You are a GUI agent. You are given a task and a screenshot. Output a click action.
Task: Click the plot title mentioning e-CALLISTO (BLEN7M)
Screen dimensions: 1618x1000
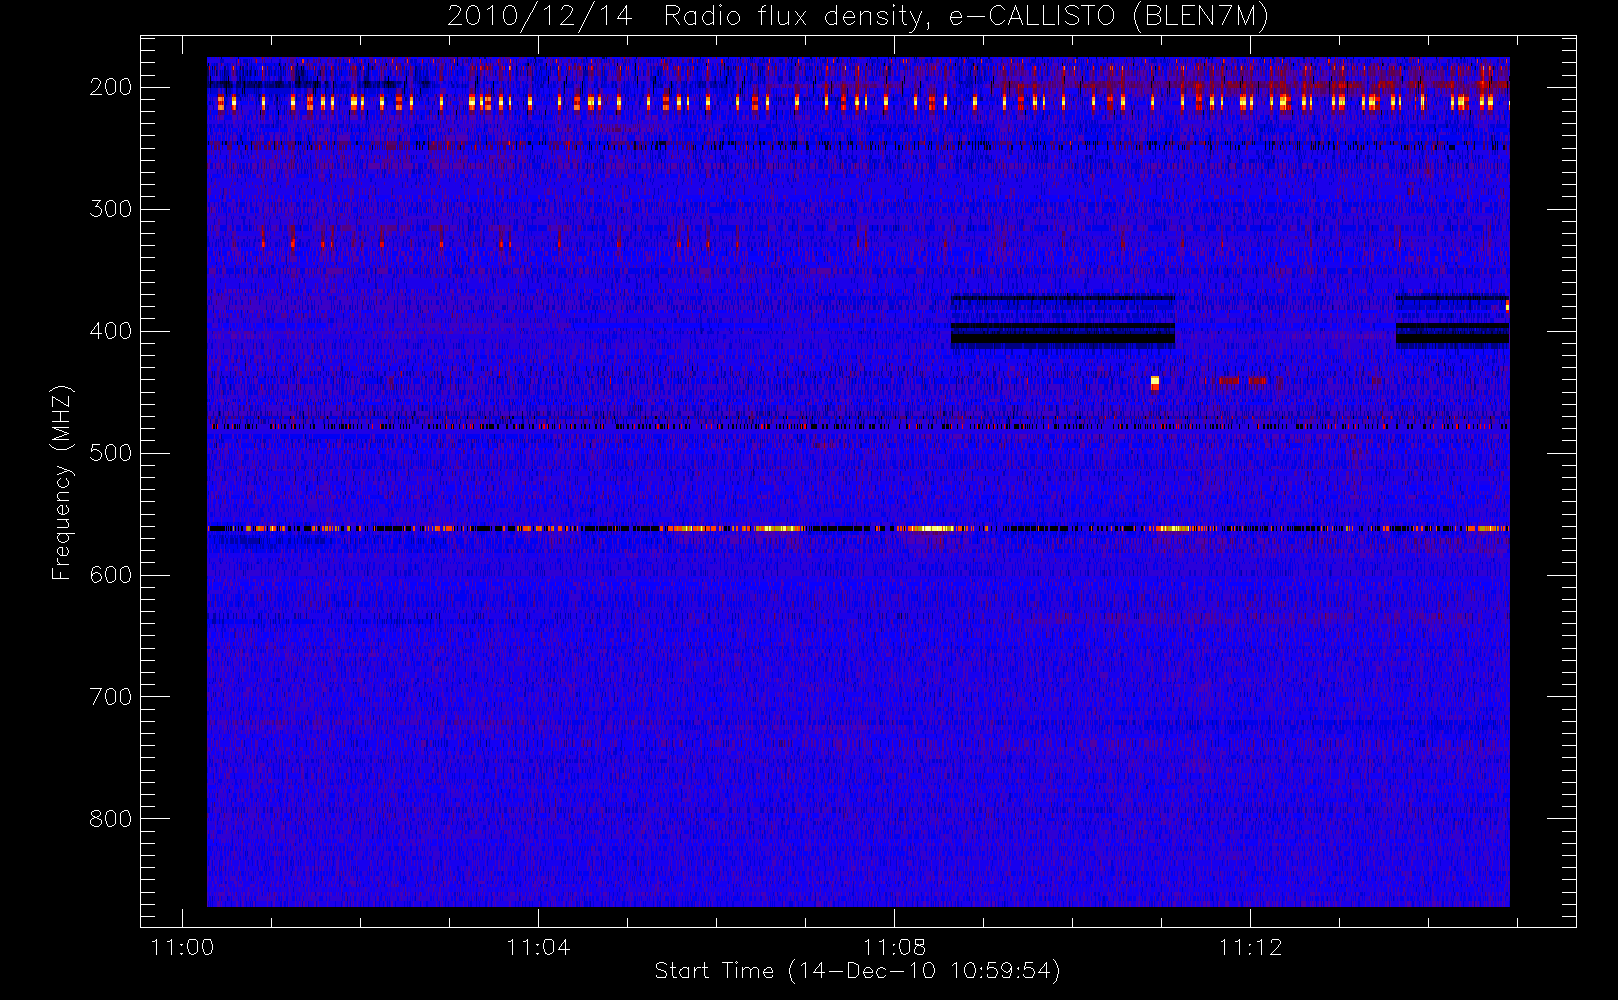tap(858, 17)
